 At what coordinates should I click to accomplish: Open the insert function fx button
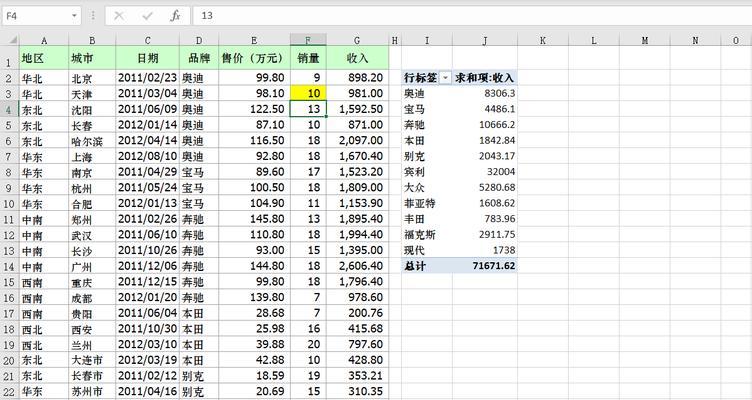(175, 16)
